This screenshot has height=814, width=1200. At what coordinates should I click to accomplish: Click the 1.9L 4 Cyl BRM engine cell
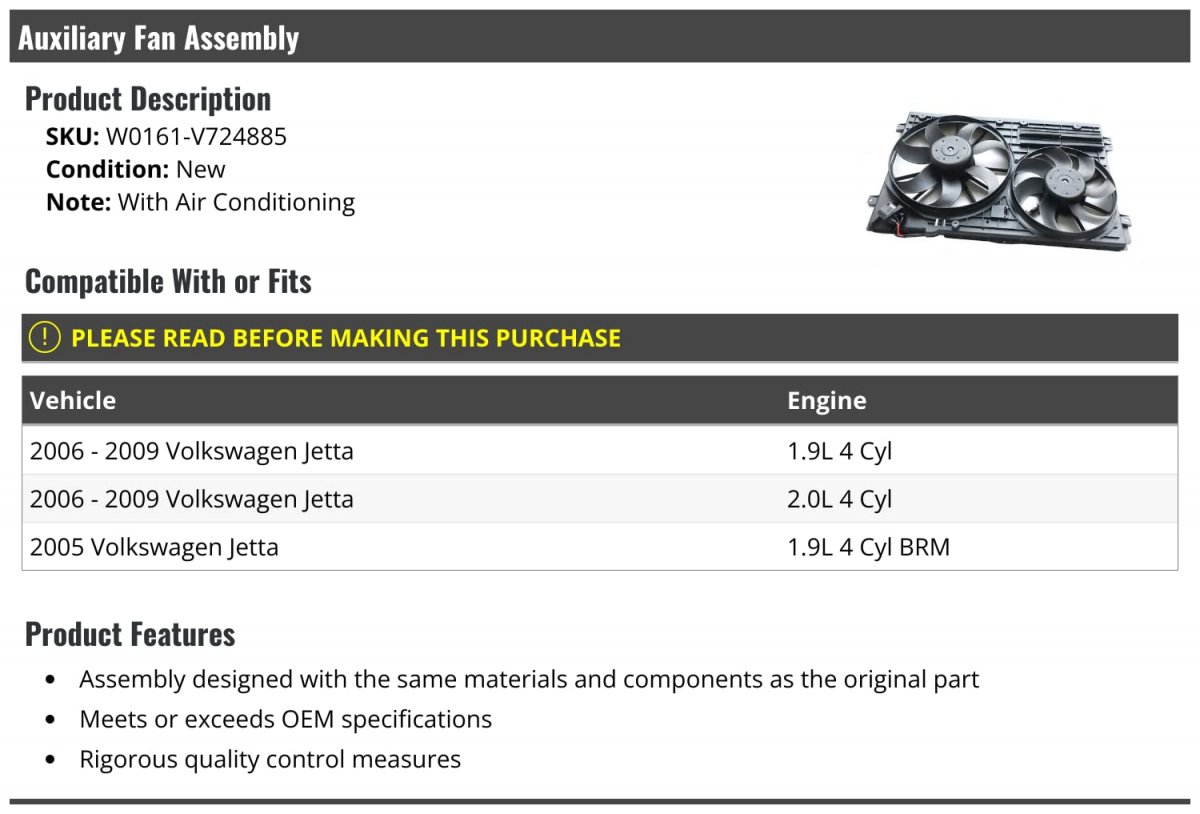coord(868,548)
